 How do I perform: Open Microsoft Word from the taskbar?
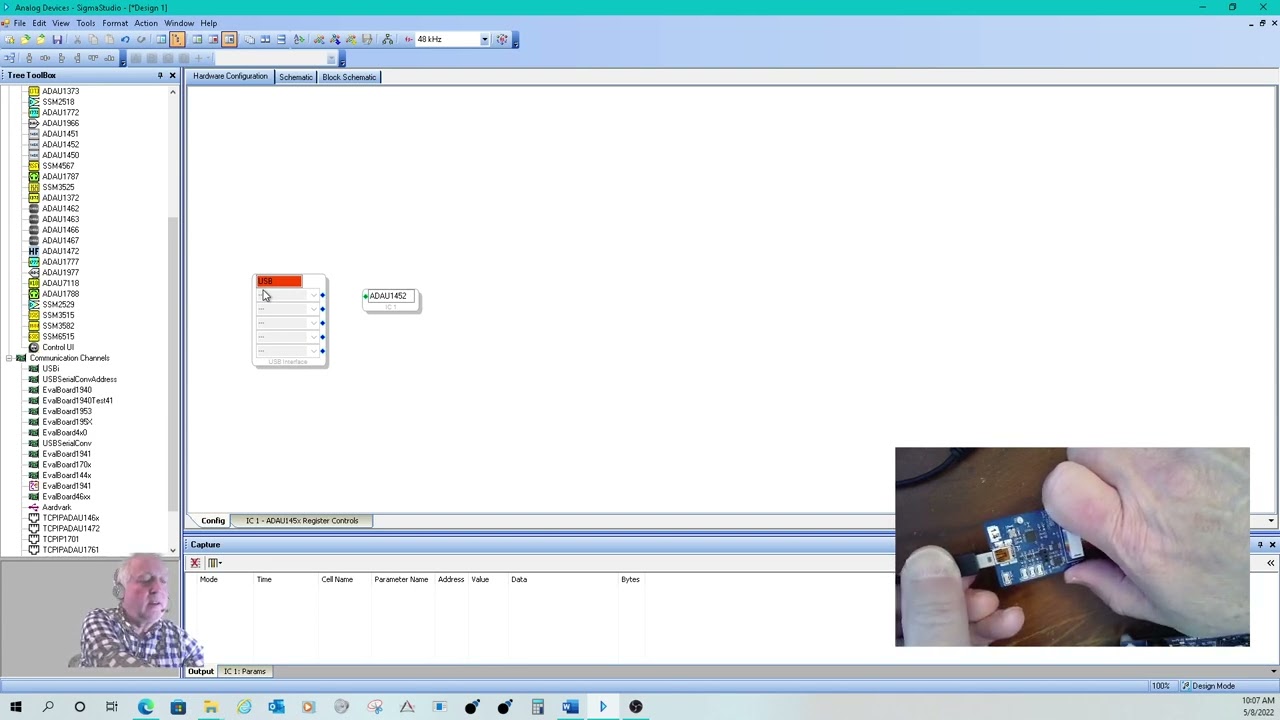click(x=570, y=707)
